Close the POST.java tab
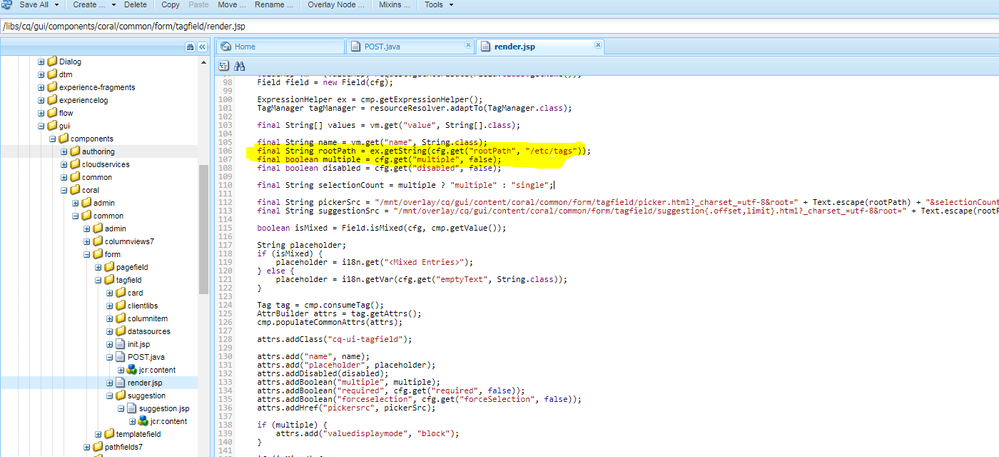999x457 pixels. 467,47
